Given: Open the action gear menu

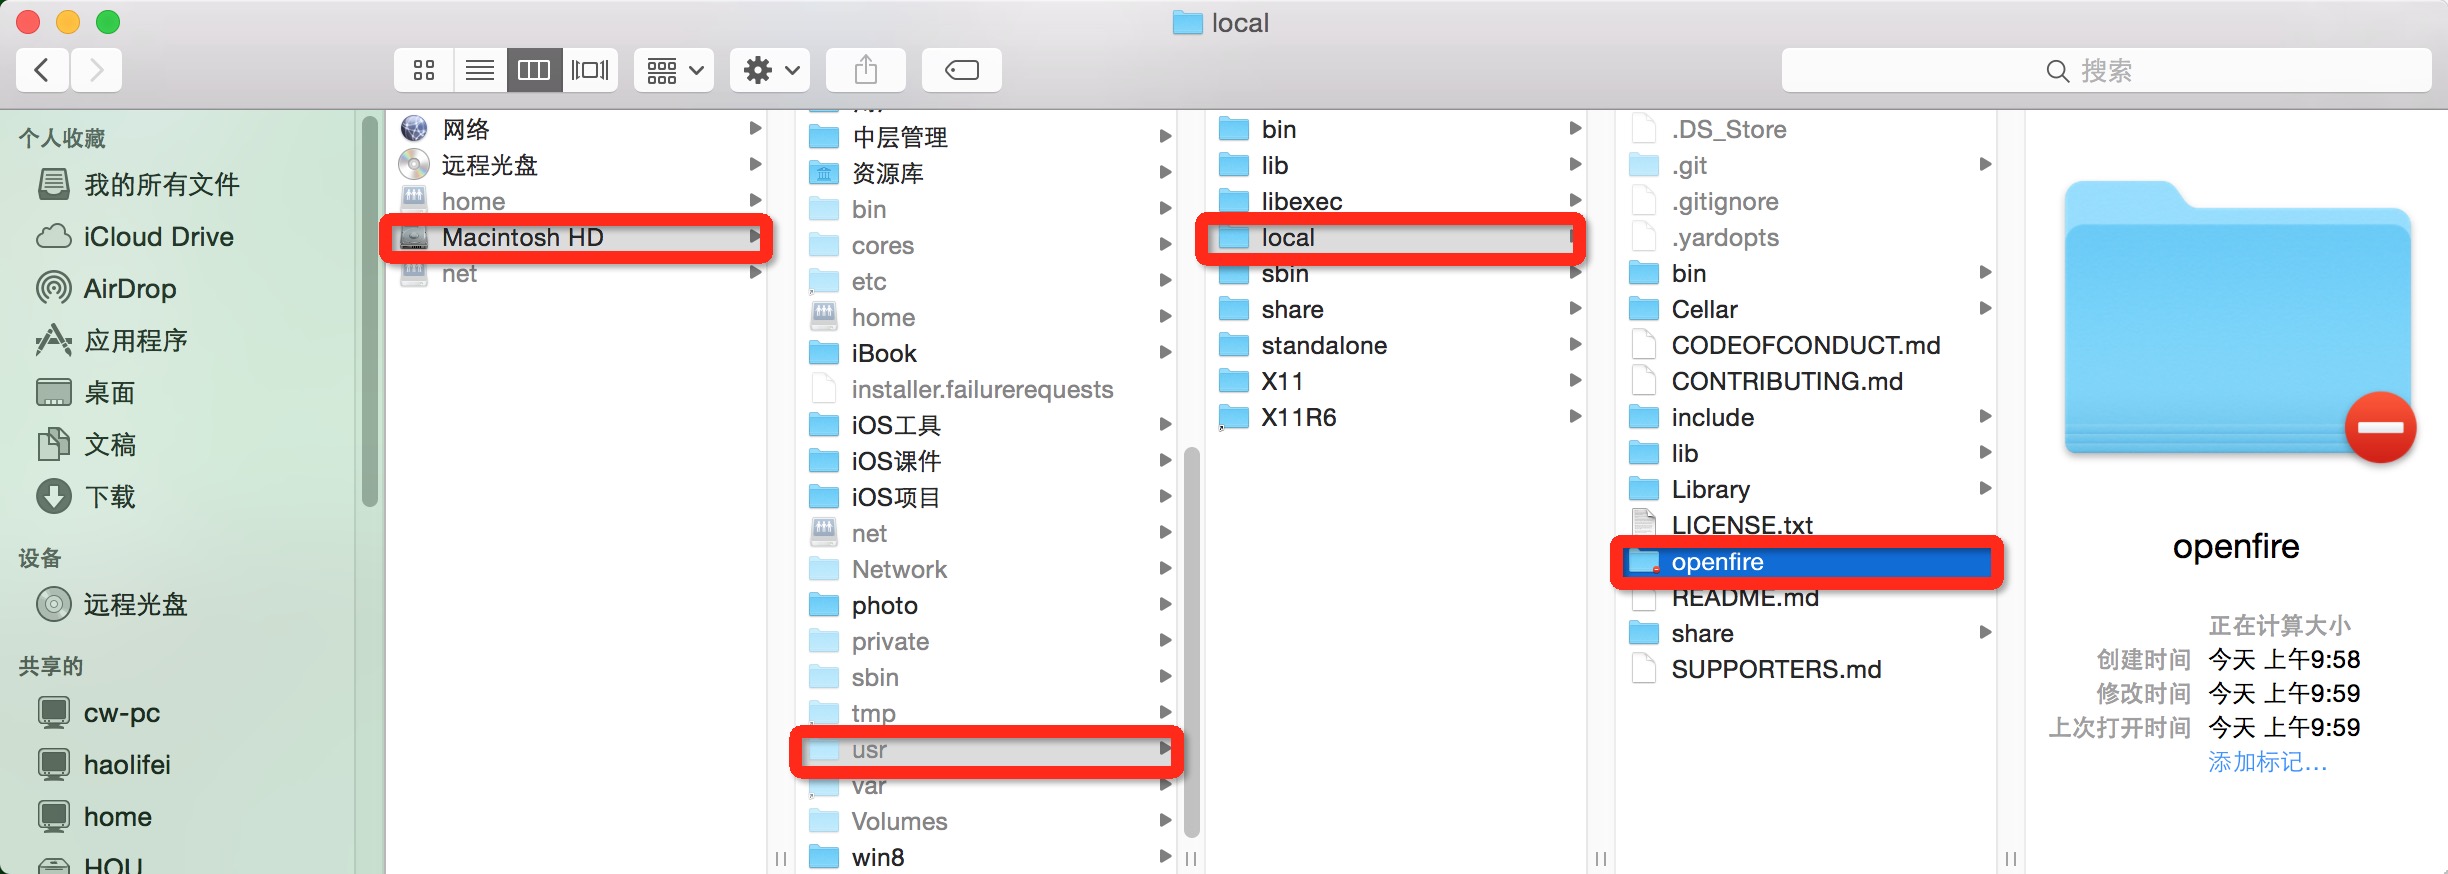Looking at the screenshot, I should (x=768, y=70).
